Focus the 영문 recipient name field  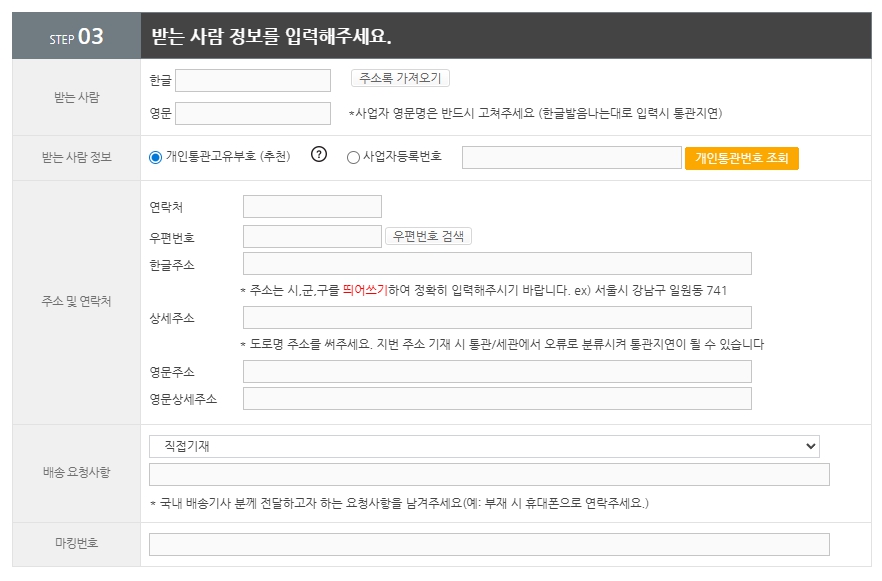[x=253, y=113]
